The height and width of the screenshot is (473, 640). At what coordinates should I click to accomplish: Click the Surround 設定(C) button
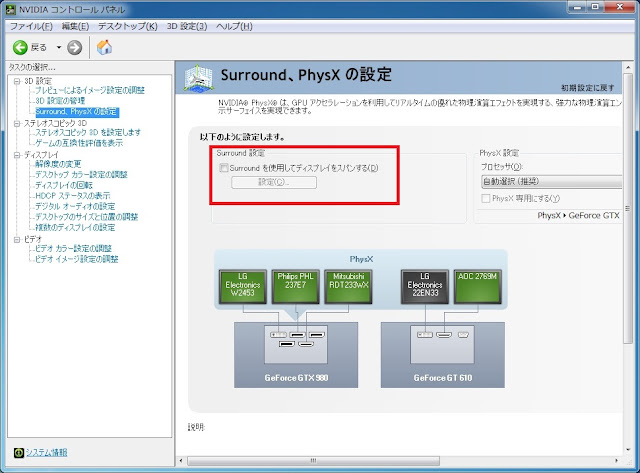click(x=274, y=182)
